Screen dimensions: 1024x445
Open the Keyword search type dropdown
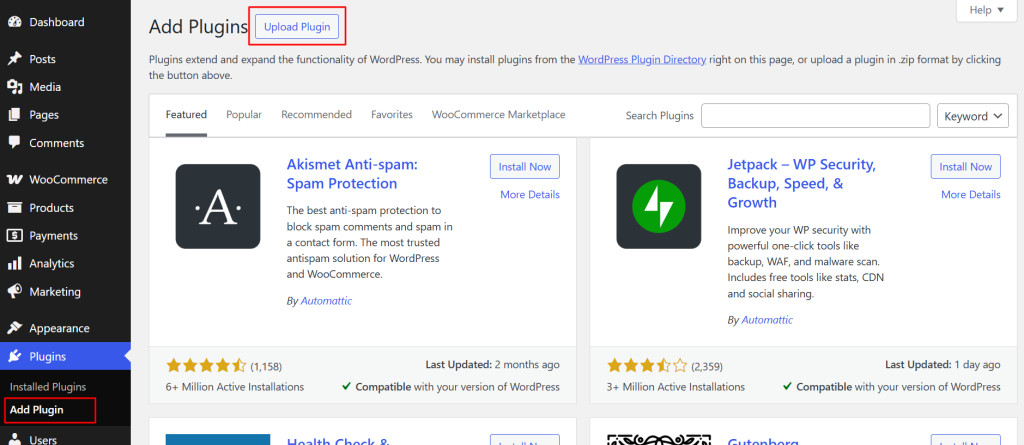[972, 116]
